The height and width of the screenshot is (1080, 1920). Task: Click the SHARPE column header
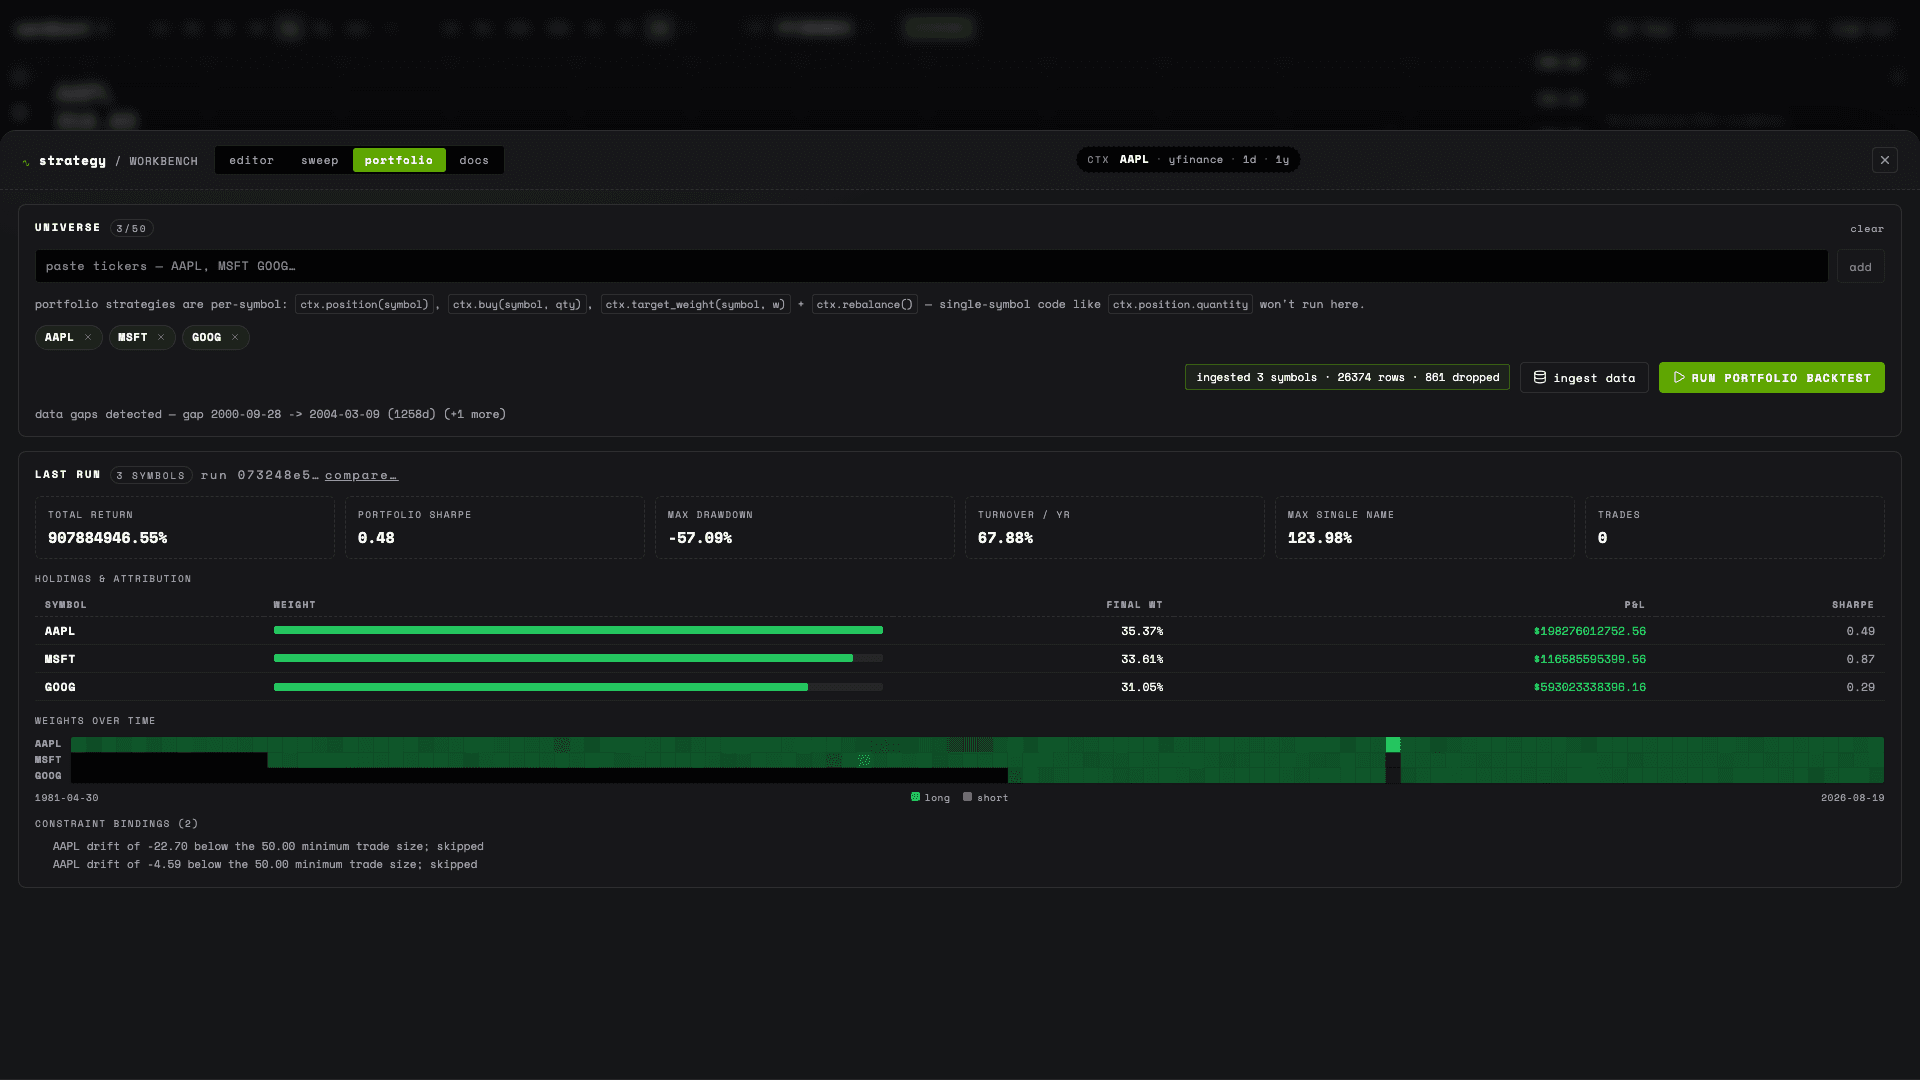coord(1852,605)
